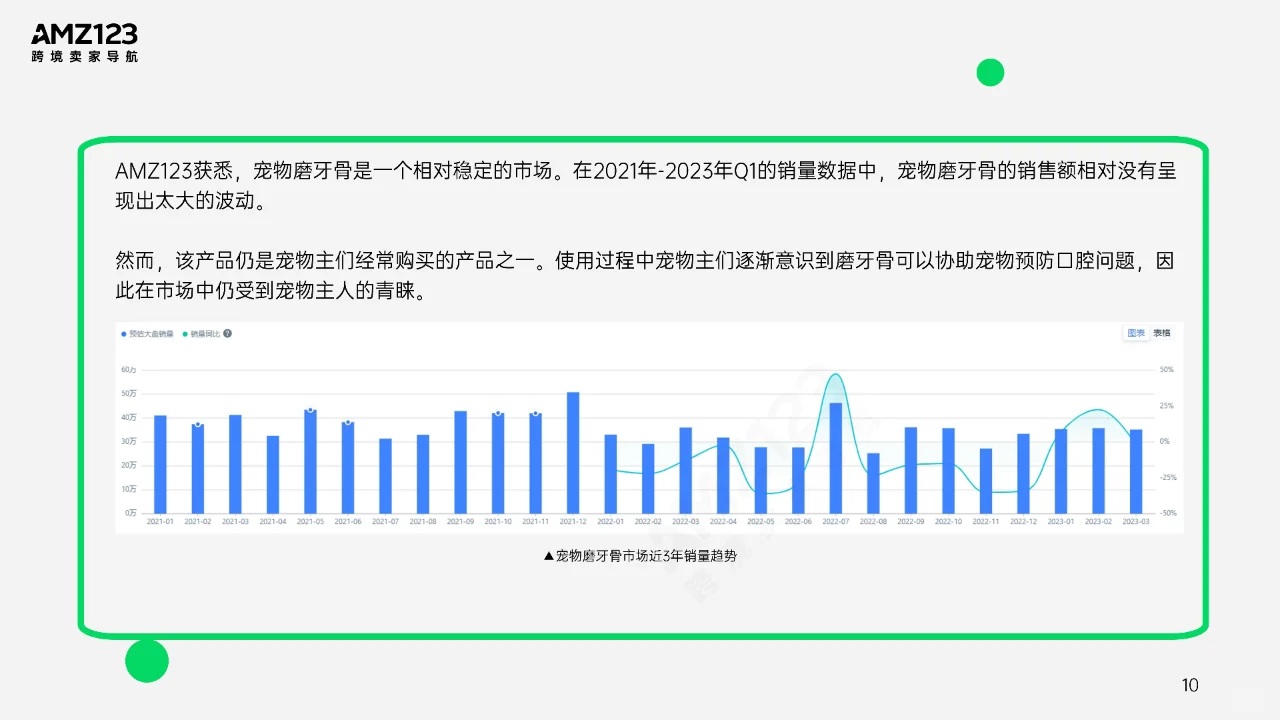Screen dimensions: 1280x720
Task: Click the 2022-11 sales bar
Action: 986,480
